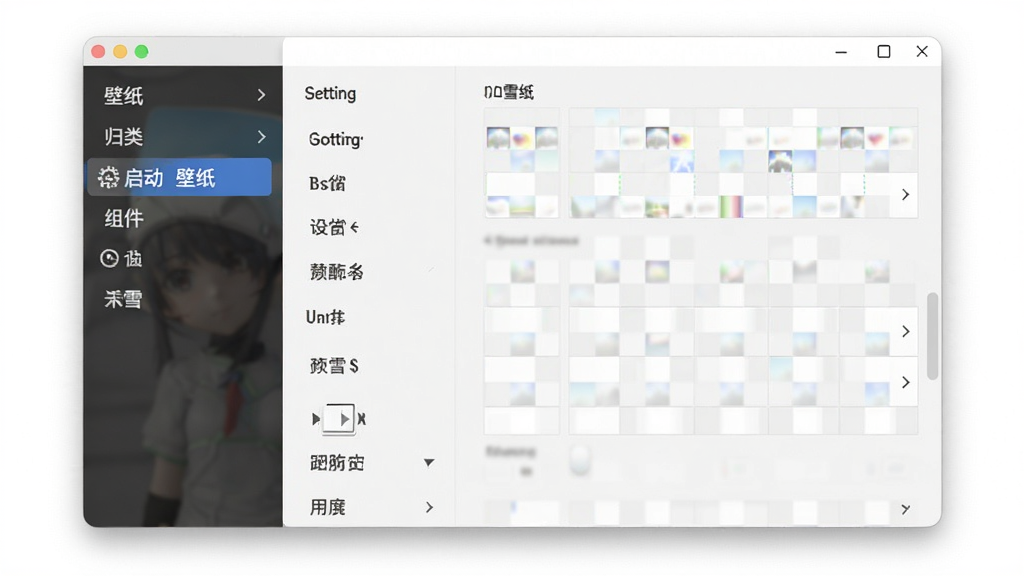Screen dimensions: 1024x576
Task: Click the X mark right of the play box
Action: click(361, 419)
